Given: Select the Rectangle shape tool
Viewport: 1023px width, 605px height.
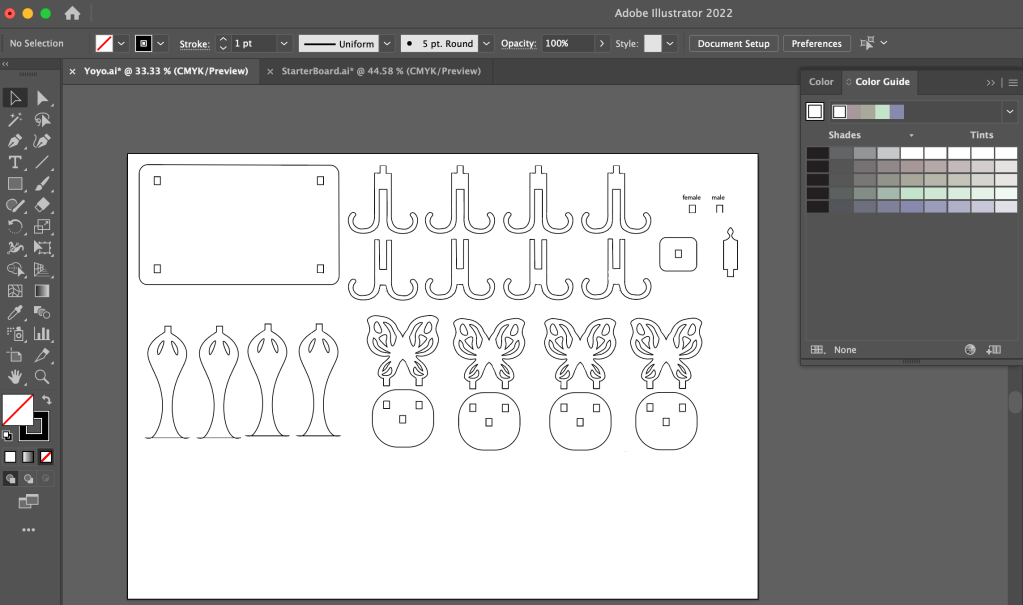Looking at the screenshot, I should pos(15,184).
